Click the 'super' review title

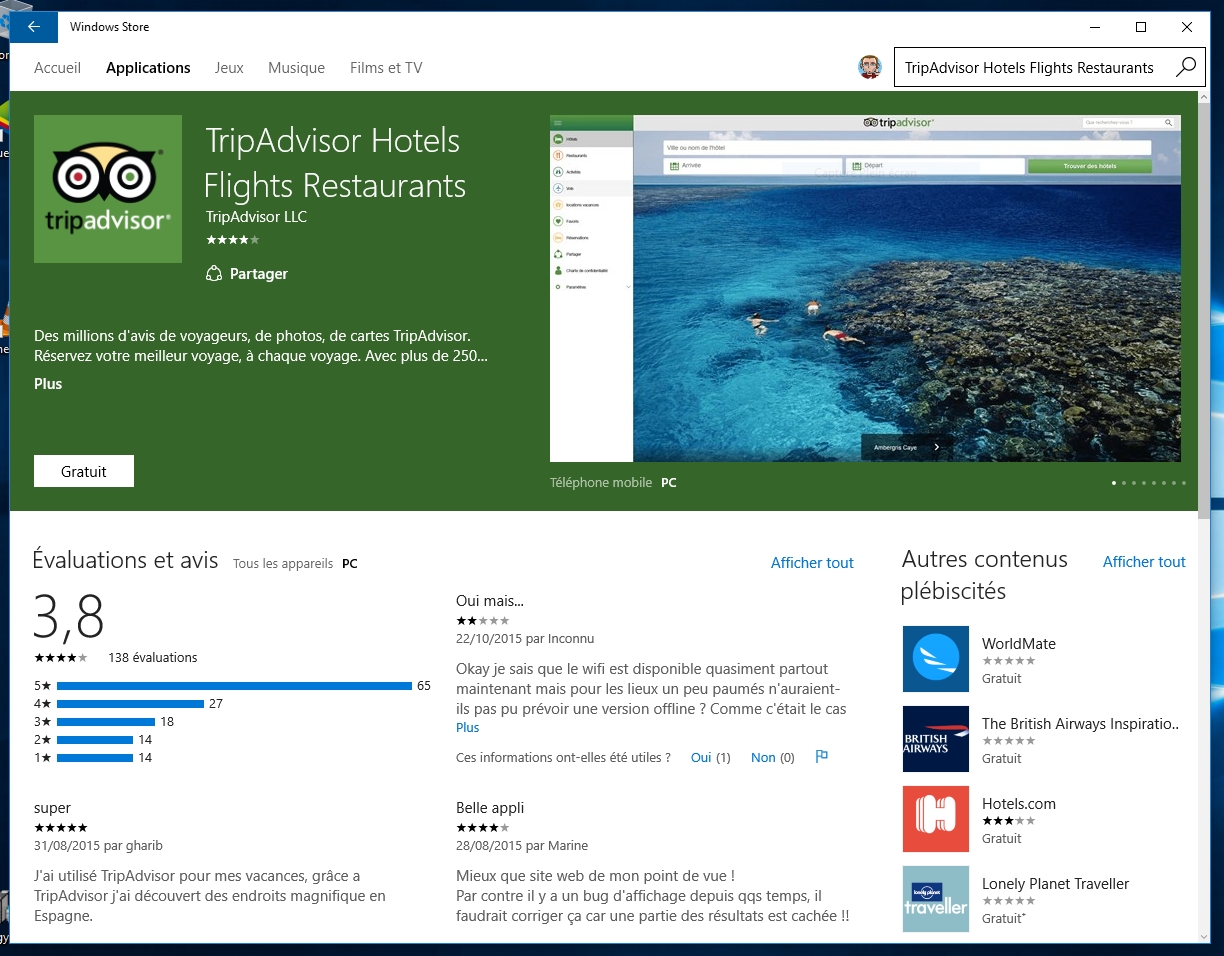(x=53, y=808)
